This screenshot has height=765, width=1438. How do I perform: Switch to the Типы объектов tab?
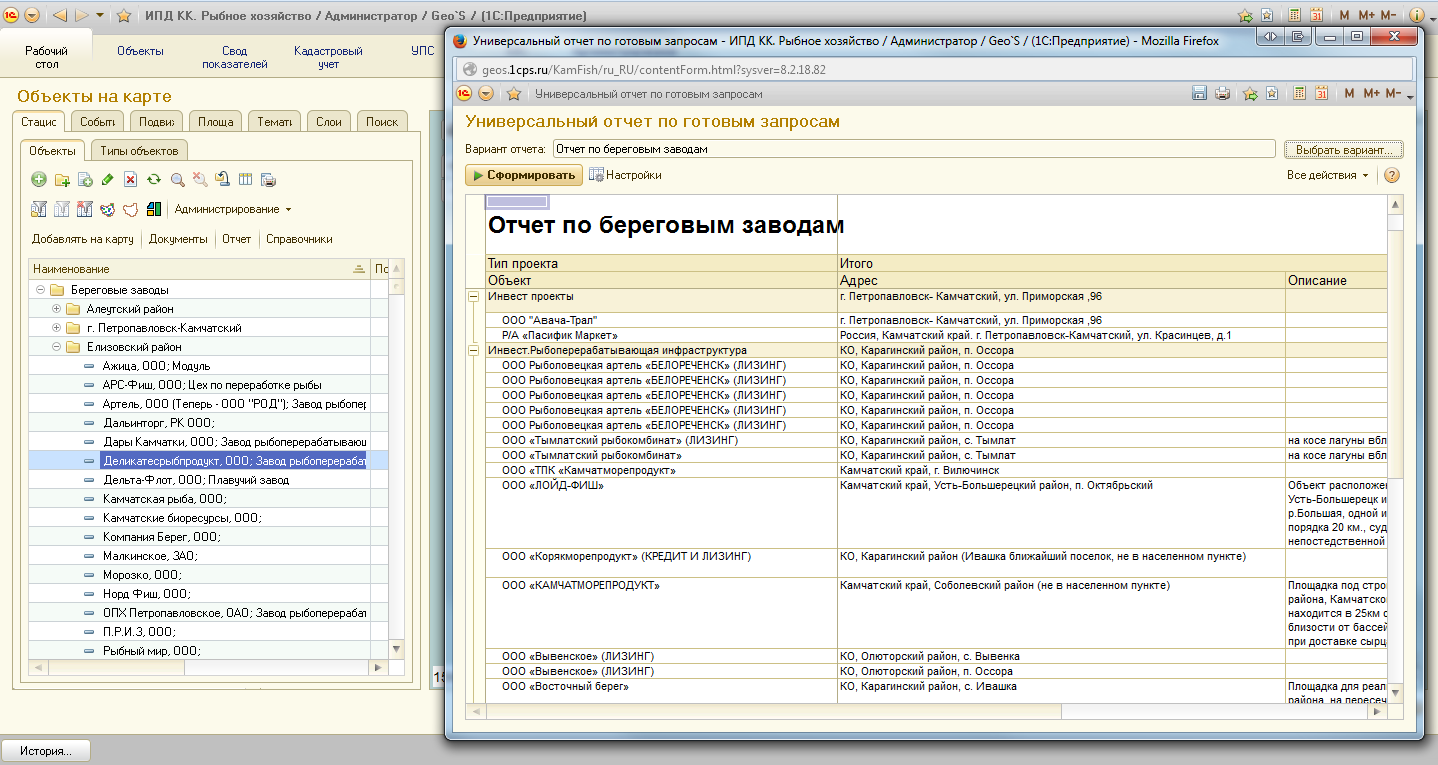coord(139,151)
